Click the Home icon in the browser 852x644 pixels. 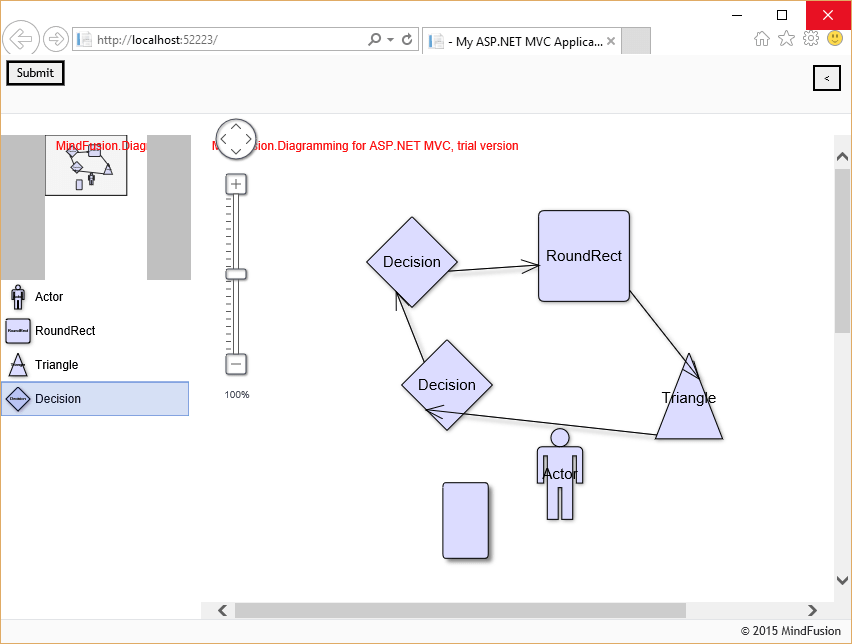(x=761, y=39)
